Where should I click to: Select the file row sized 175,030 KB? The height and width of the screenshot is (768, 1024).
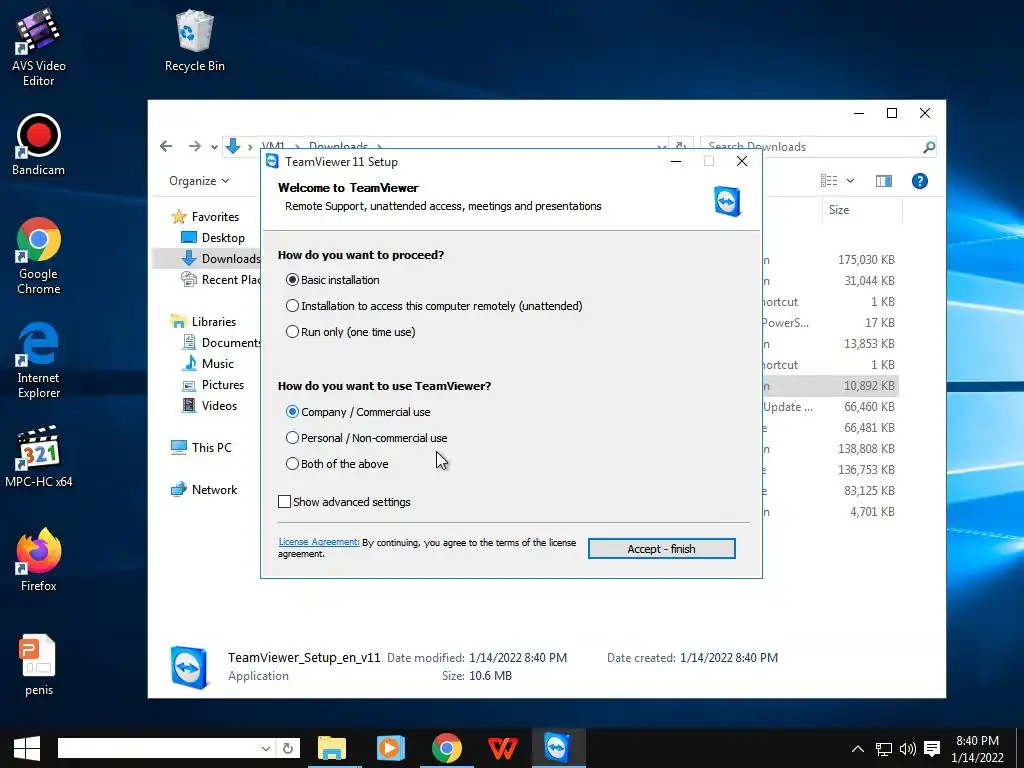(x=831, y=259)
